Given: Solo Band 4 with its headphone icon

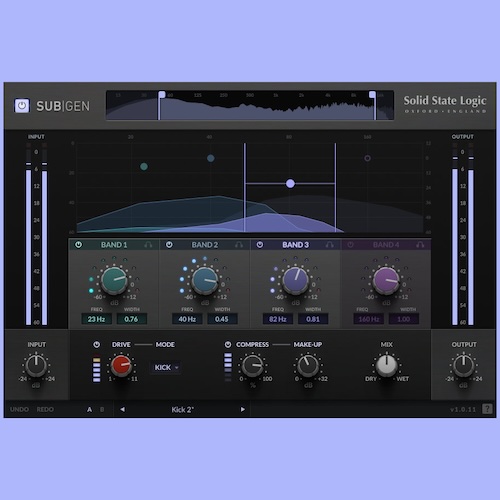Looking at the screenshot, I should coord(420,245).
